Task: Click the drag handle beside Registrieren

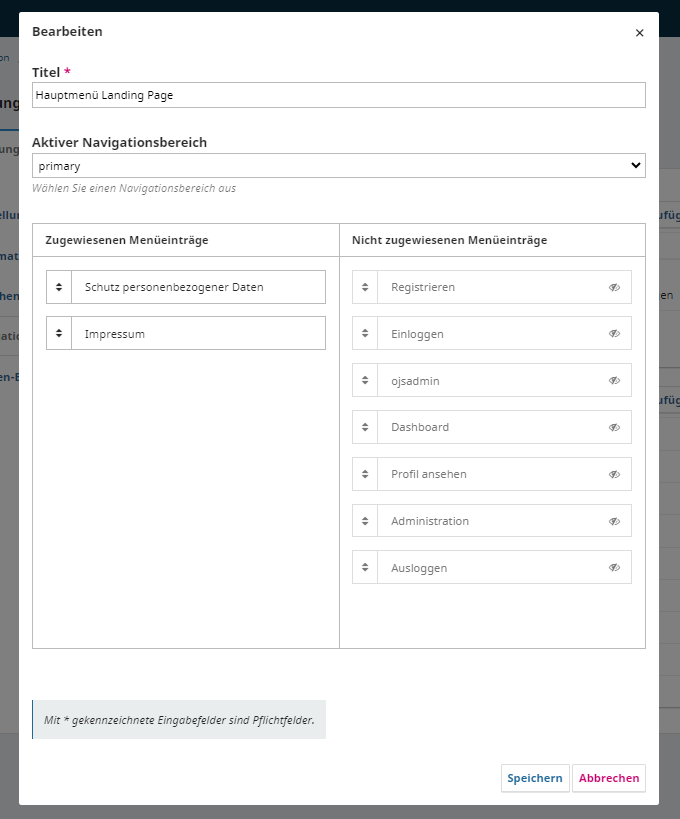Action: (365, 287)
